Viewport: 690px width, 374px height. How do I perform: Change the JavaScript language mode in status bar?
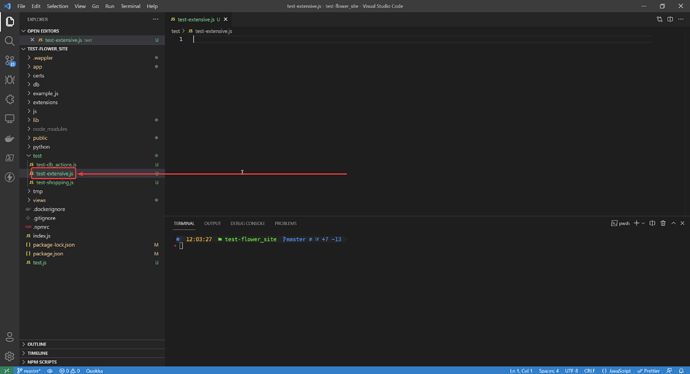pyautogui.click(x=616, y=371)
